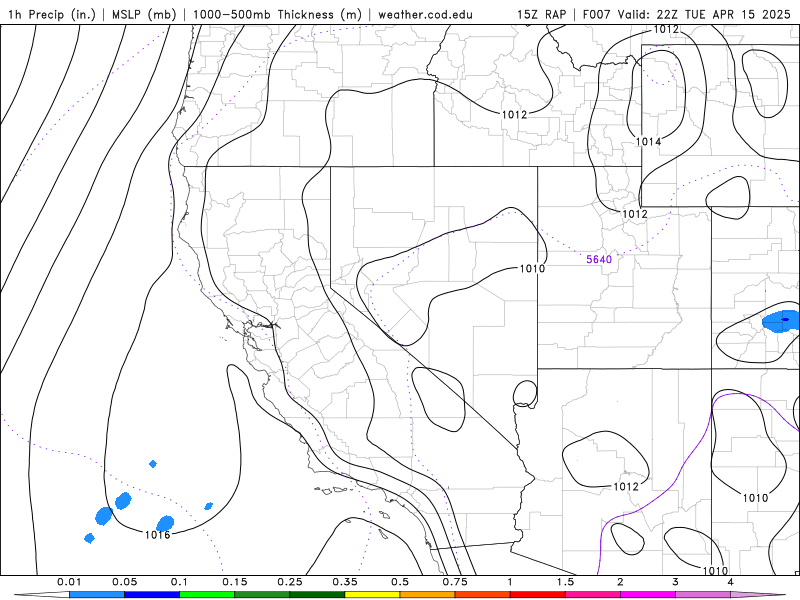Click the legend value 2

[x=620, y=582]
